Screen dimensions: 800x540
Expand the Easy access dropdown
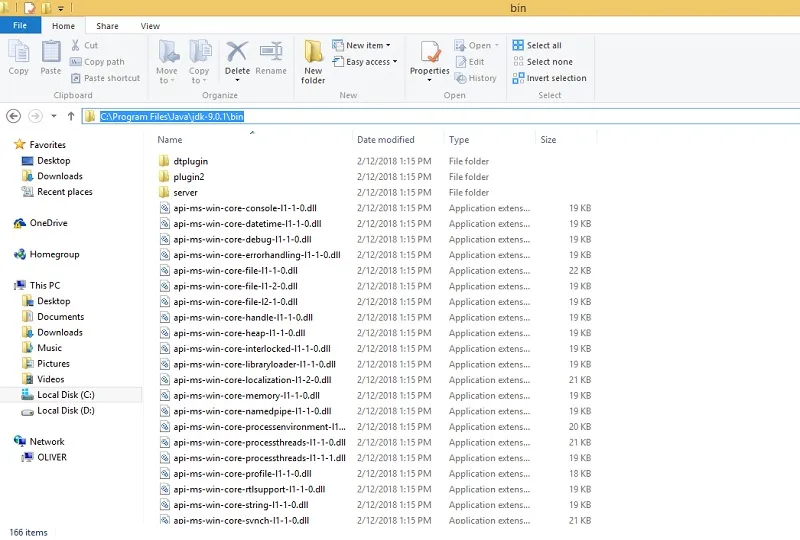[x=395, y=62]
